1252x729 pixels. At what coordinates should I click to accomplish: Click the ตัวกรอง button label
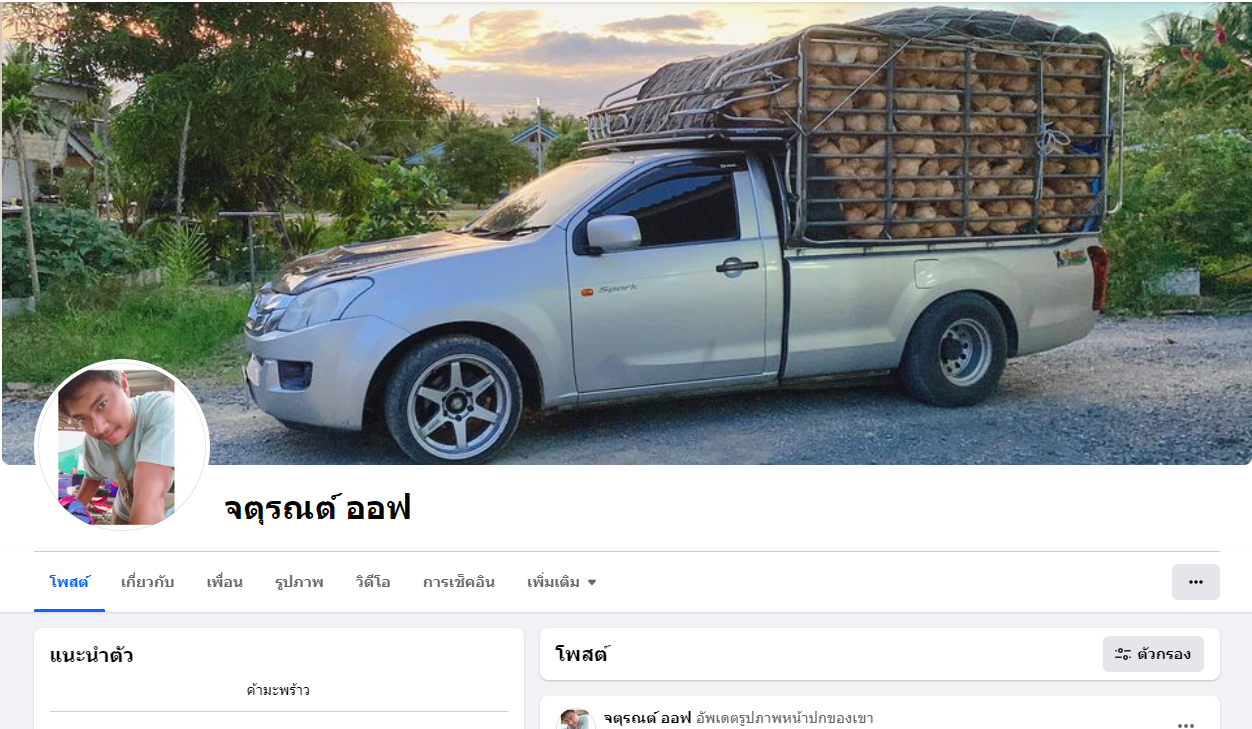pos(1164,654)
